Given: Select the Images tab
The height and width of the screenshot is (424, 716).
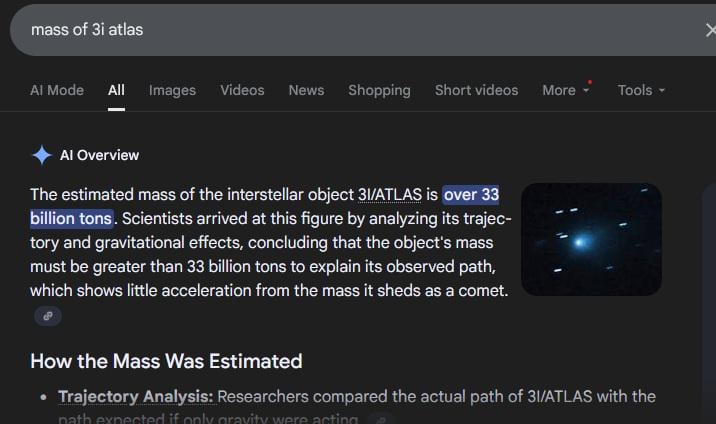Looking at the screenshot, I should click(172, 90).
